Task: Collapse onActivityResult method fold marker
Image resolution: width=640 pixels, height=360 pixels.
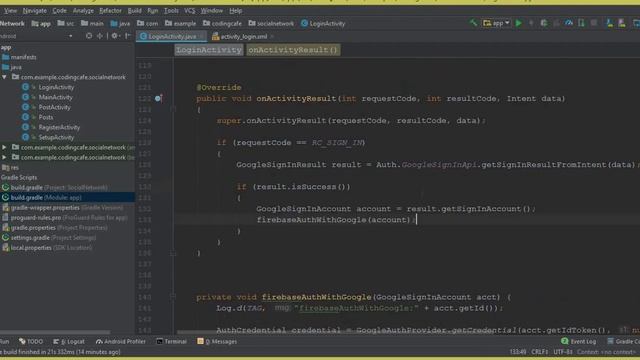Action: [173, 109]
